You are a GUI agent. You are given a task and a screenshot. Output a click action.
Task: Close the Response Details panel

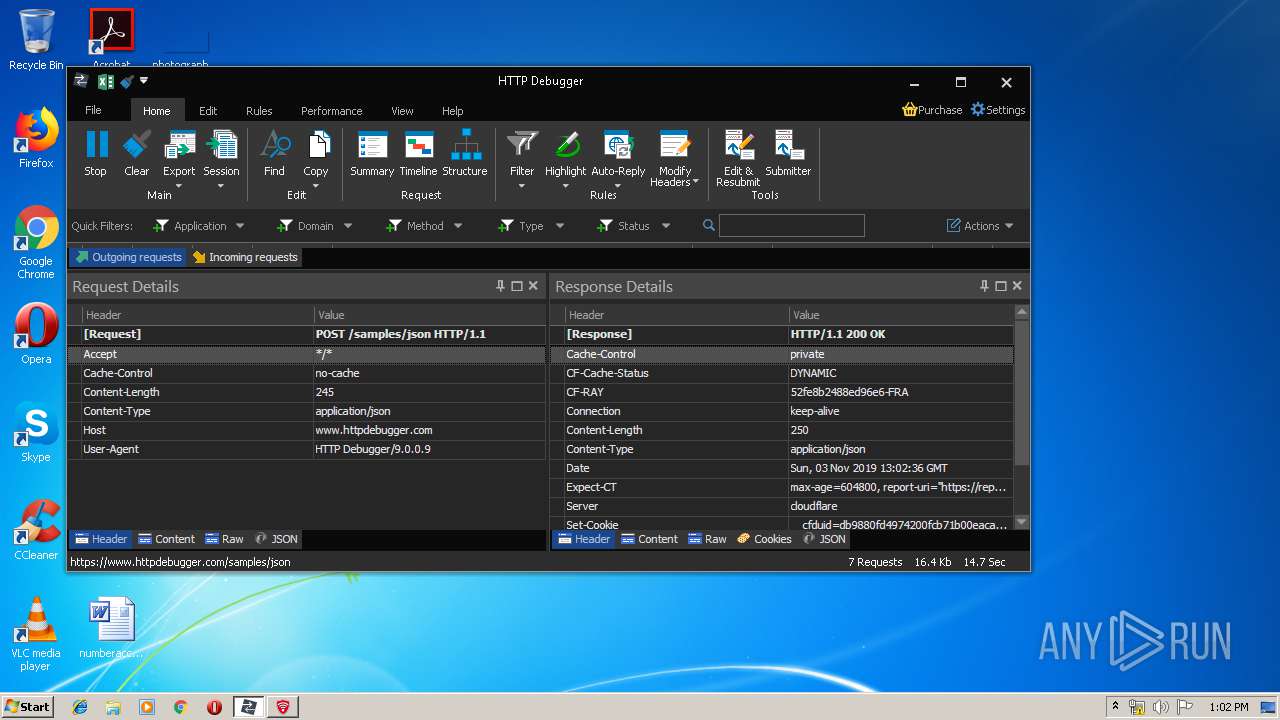pyautogui.click(x=1017, y=286)
